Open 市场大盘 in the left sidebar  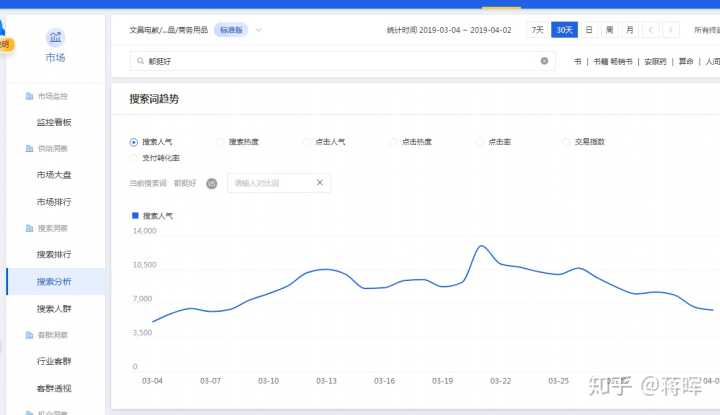coord(54,175)
